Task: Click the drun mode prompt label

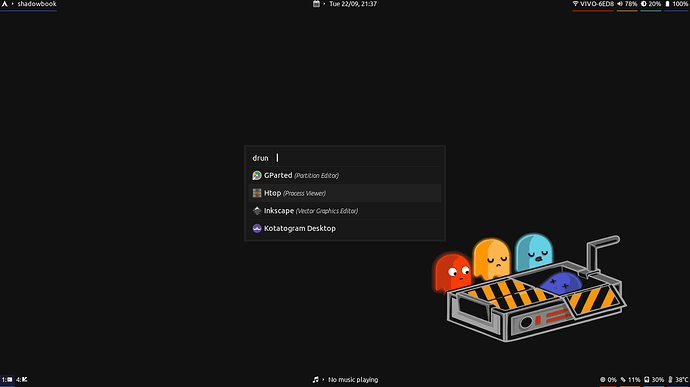Action: pos(260,158)
